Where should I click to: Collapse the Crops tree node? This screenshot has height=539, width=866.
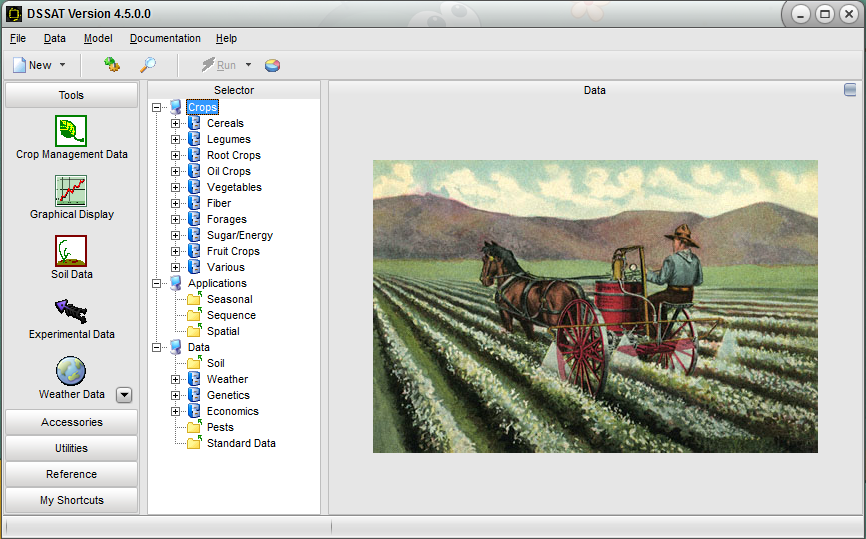156,107
